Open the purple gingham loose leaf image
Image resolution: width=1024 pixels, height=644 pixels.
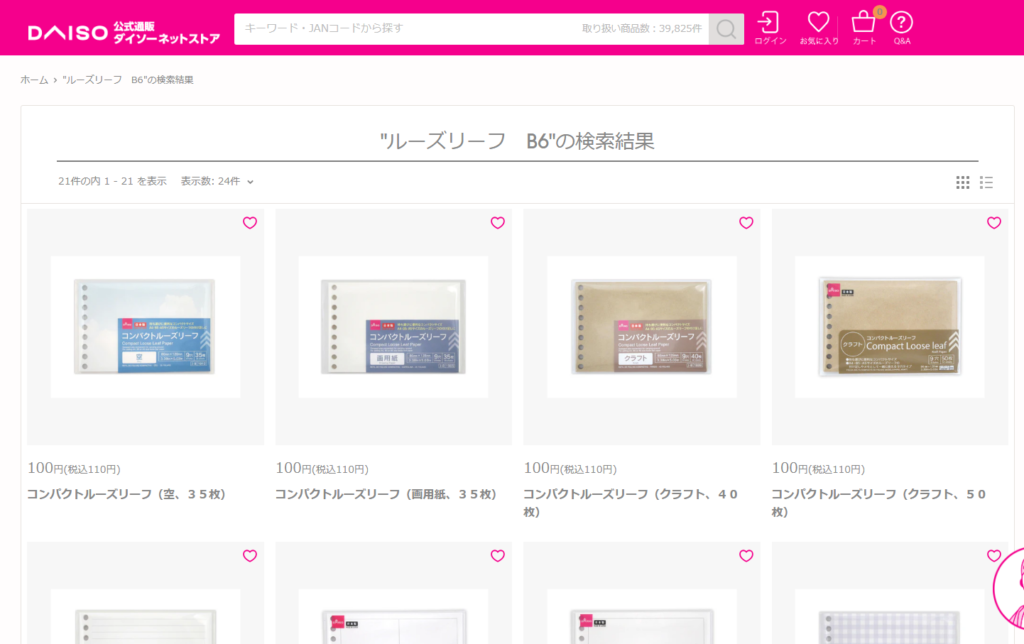click(889, 617)
